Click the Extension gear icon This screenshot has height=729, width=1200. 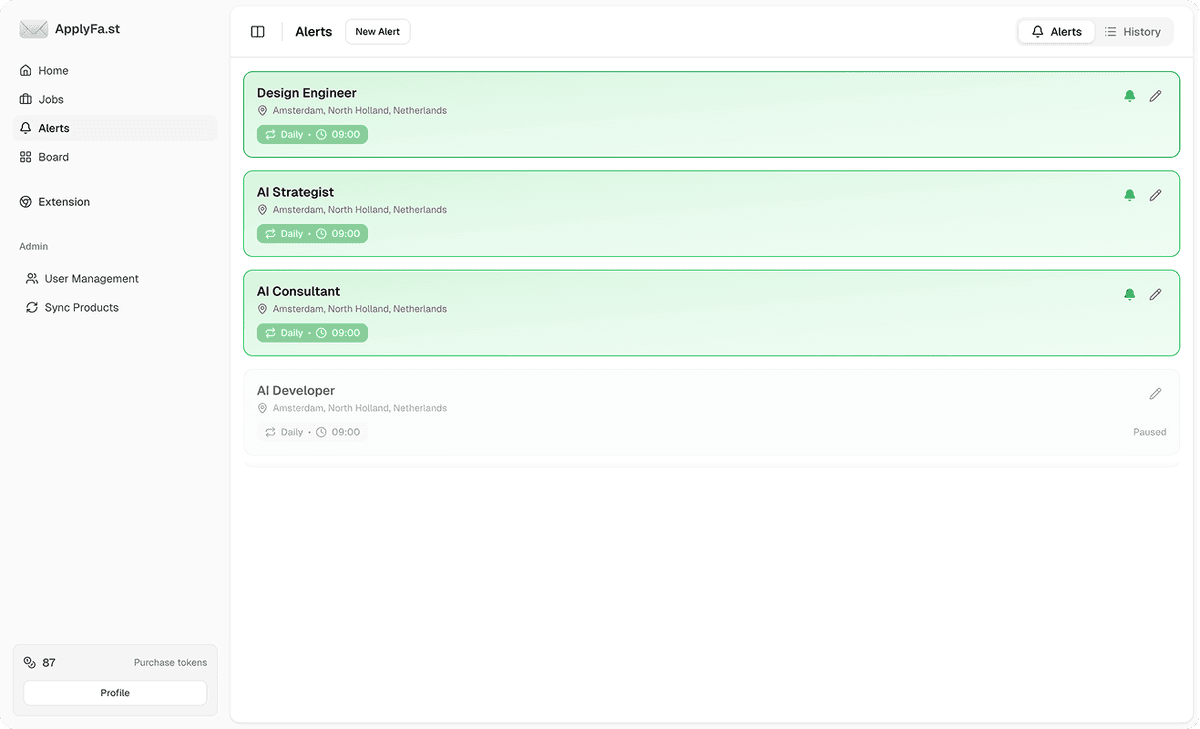point(25,201)
